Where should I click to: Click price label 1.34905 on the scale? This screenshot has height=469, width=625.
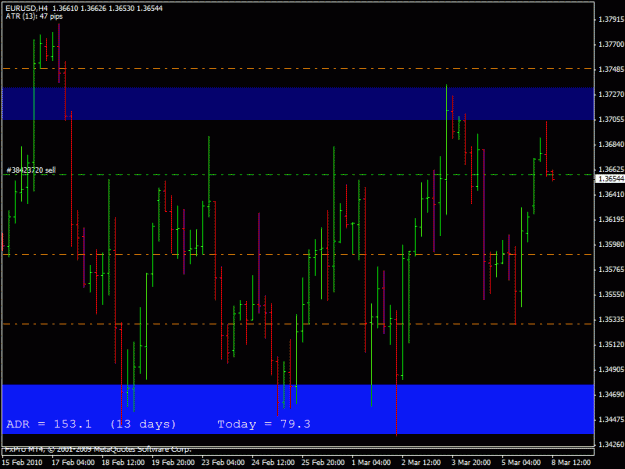(611, 369)
